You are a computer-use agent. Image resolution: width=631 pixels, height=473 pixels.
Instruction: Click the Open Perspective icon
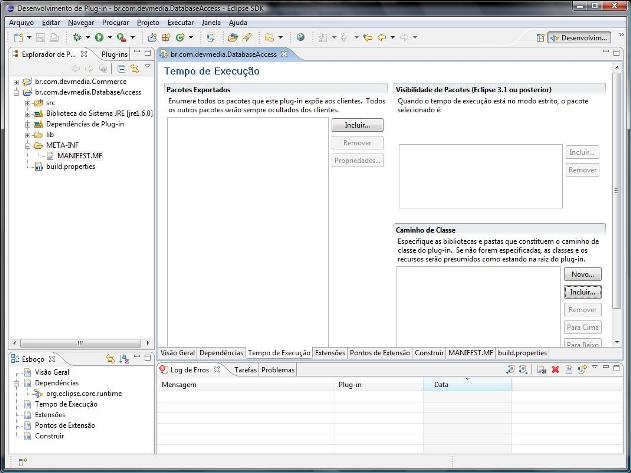click(540, 38)
